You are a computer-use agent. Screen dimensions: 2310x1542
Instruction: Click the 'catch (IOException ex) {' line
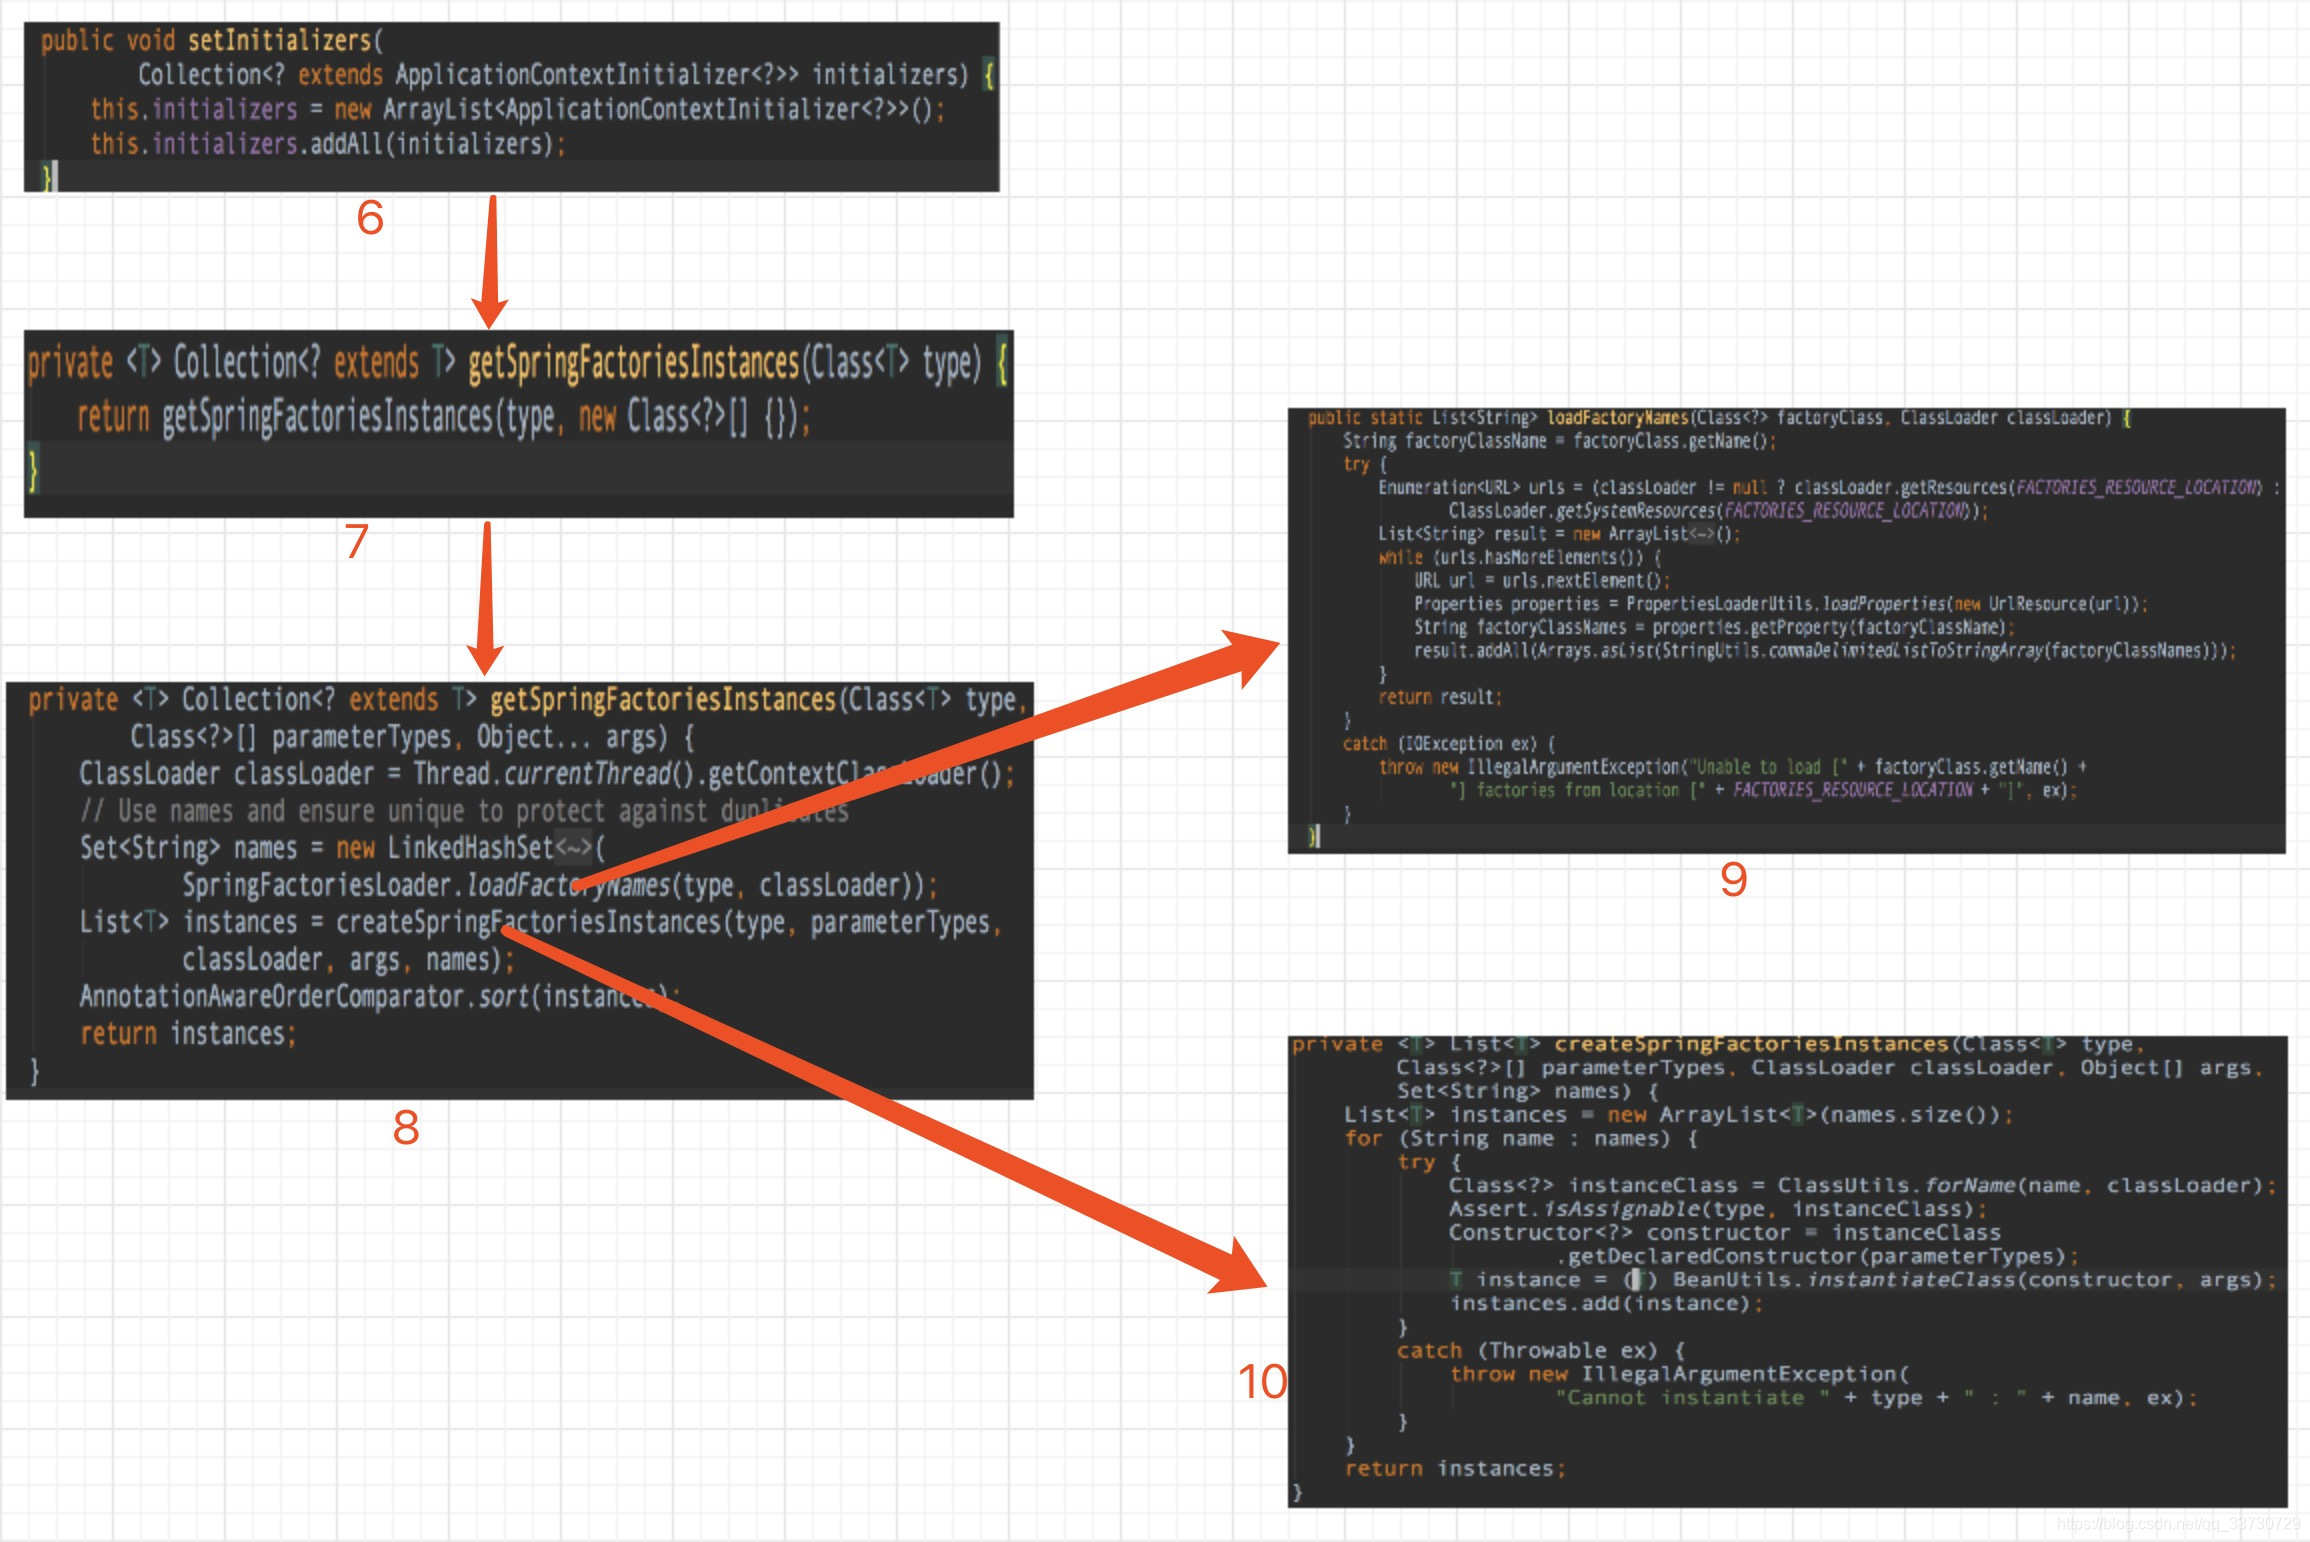tap(1449, 744)
